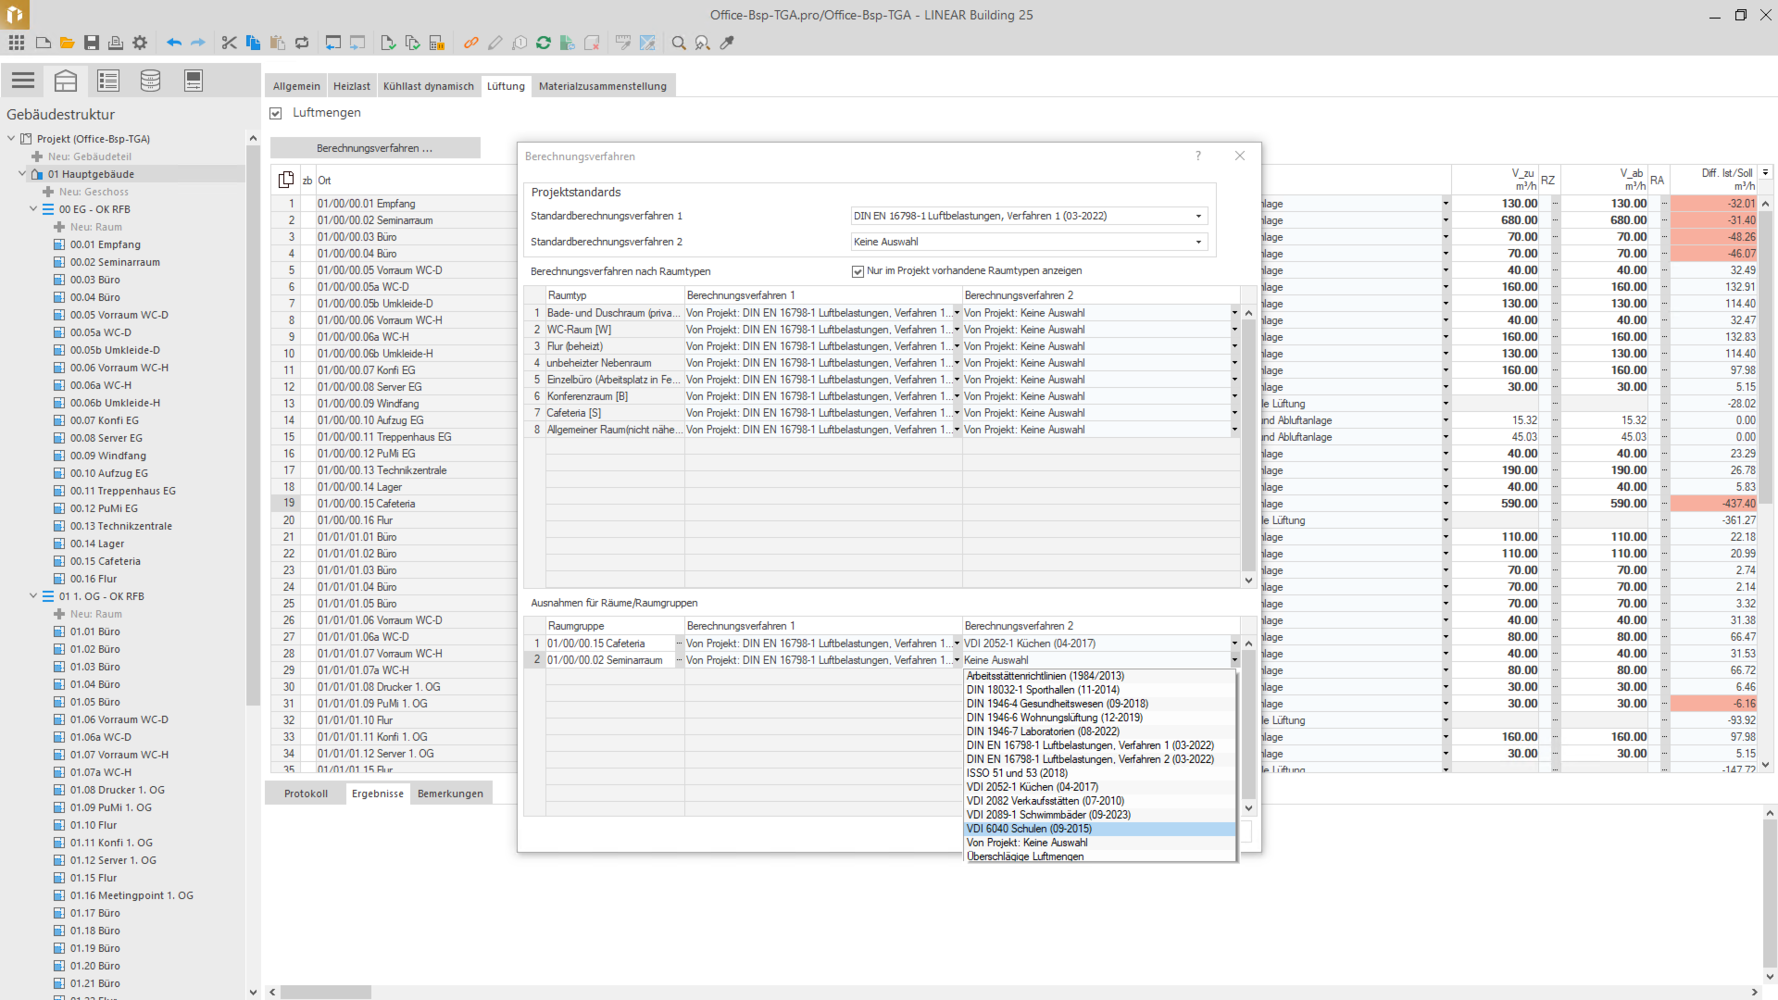Image resolution: width=1778 pixels, height=1000 pixels.
Task: Select 'VDI 2052-1 Küchen (04-2017)' list entry
Action: coord(1099,787)
